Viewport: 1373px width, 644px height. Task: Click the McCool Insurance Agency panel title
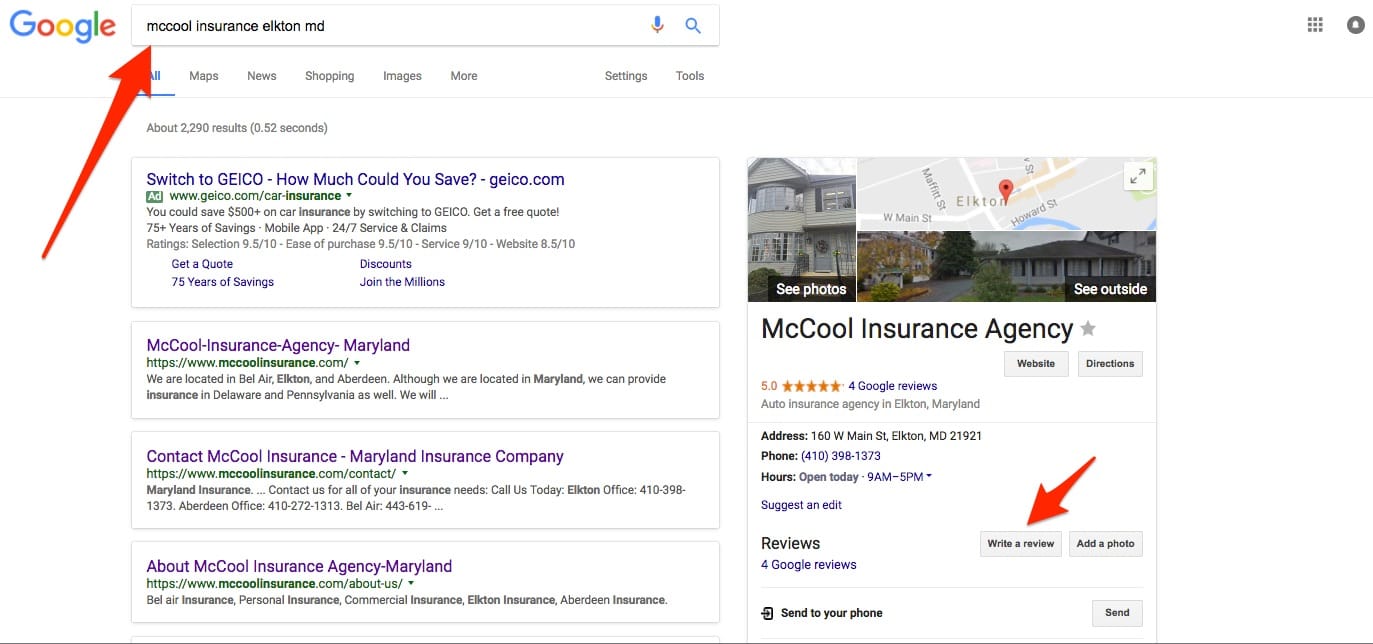coord(917,329)
